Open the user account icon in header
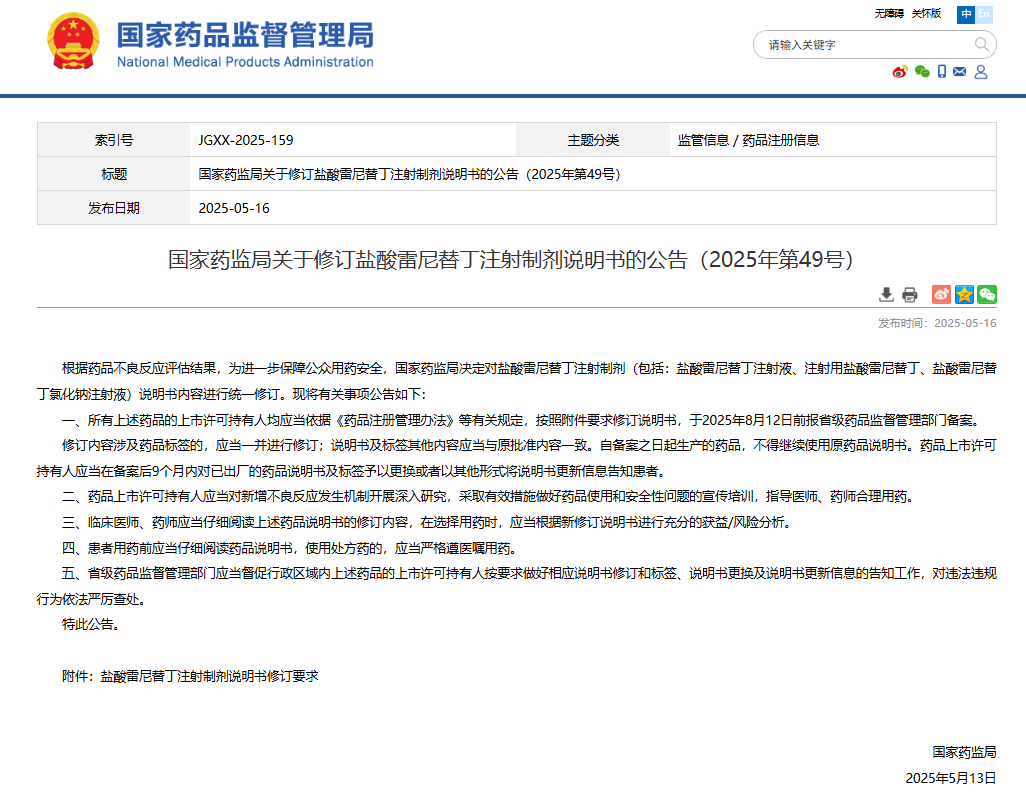This screenshot has height=808, width=1026. point(981,72)
